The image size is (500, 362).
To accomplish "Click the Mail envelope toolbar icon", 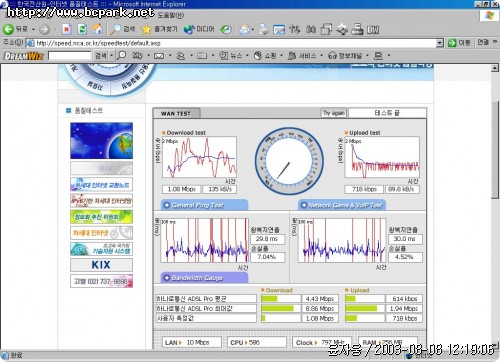I will pos(244,29).
